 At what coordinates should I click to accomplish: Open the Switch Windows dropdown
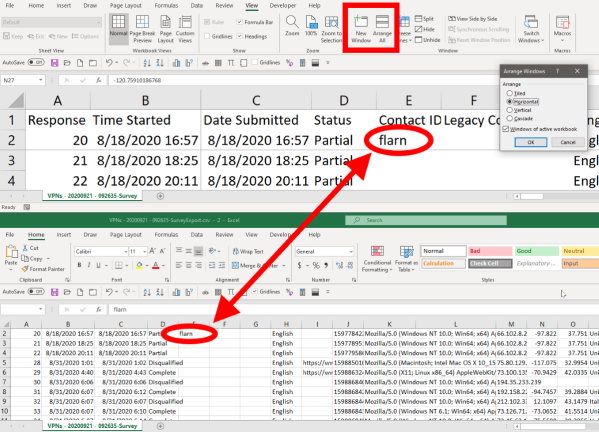click(x=531, y=29)
